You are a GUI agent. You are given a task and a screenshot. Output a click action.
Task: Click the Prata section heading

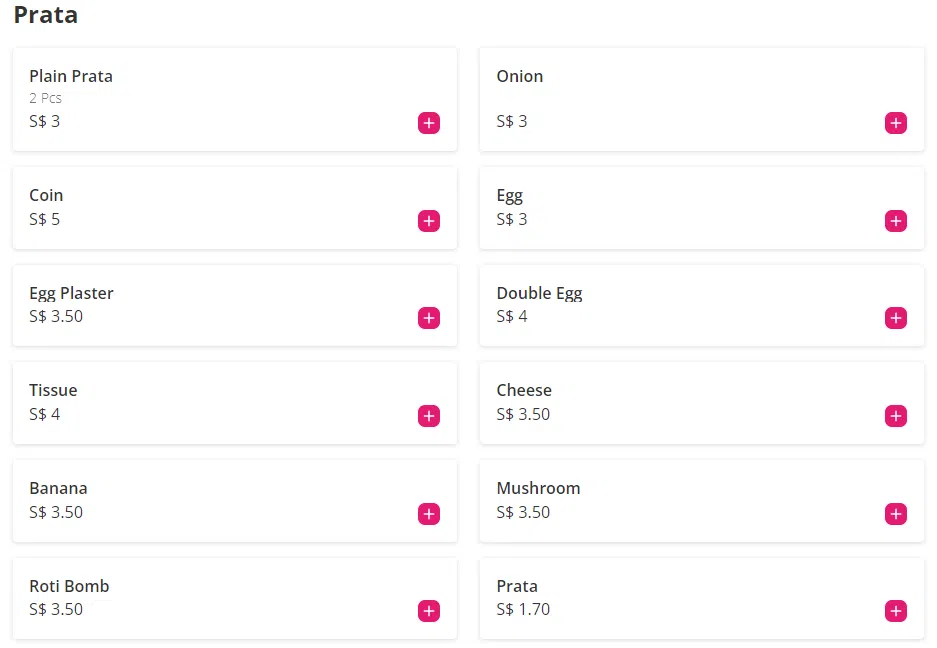[46, 16]
